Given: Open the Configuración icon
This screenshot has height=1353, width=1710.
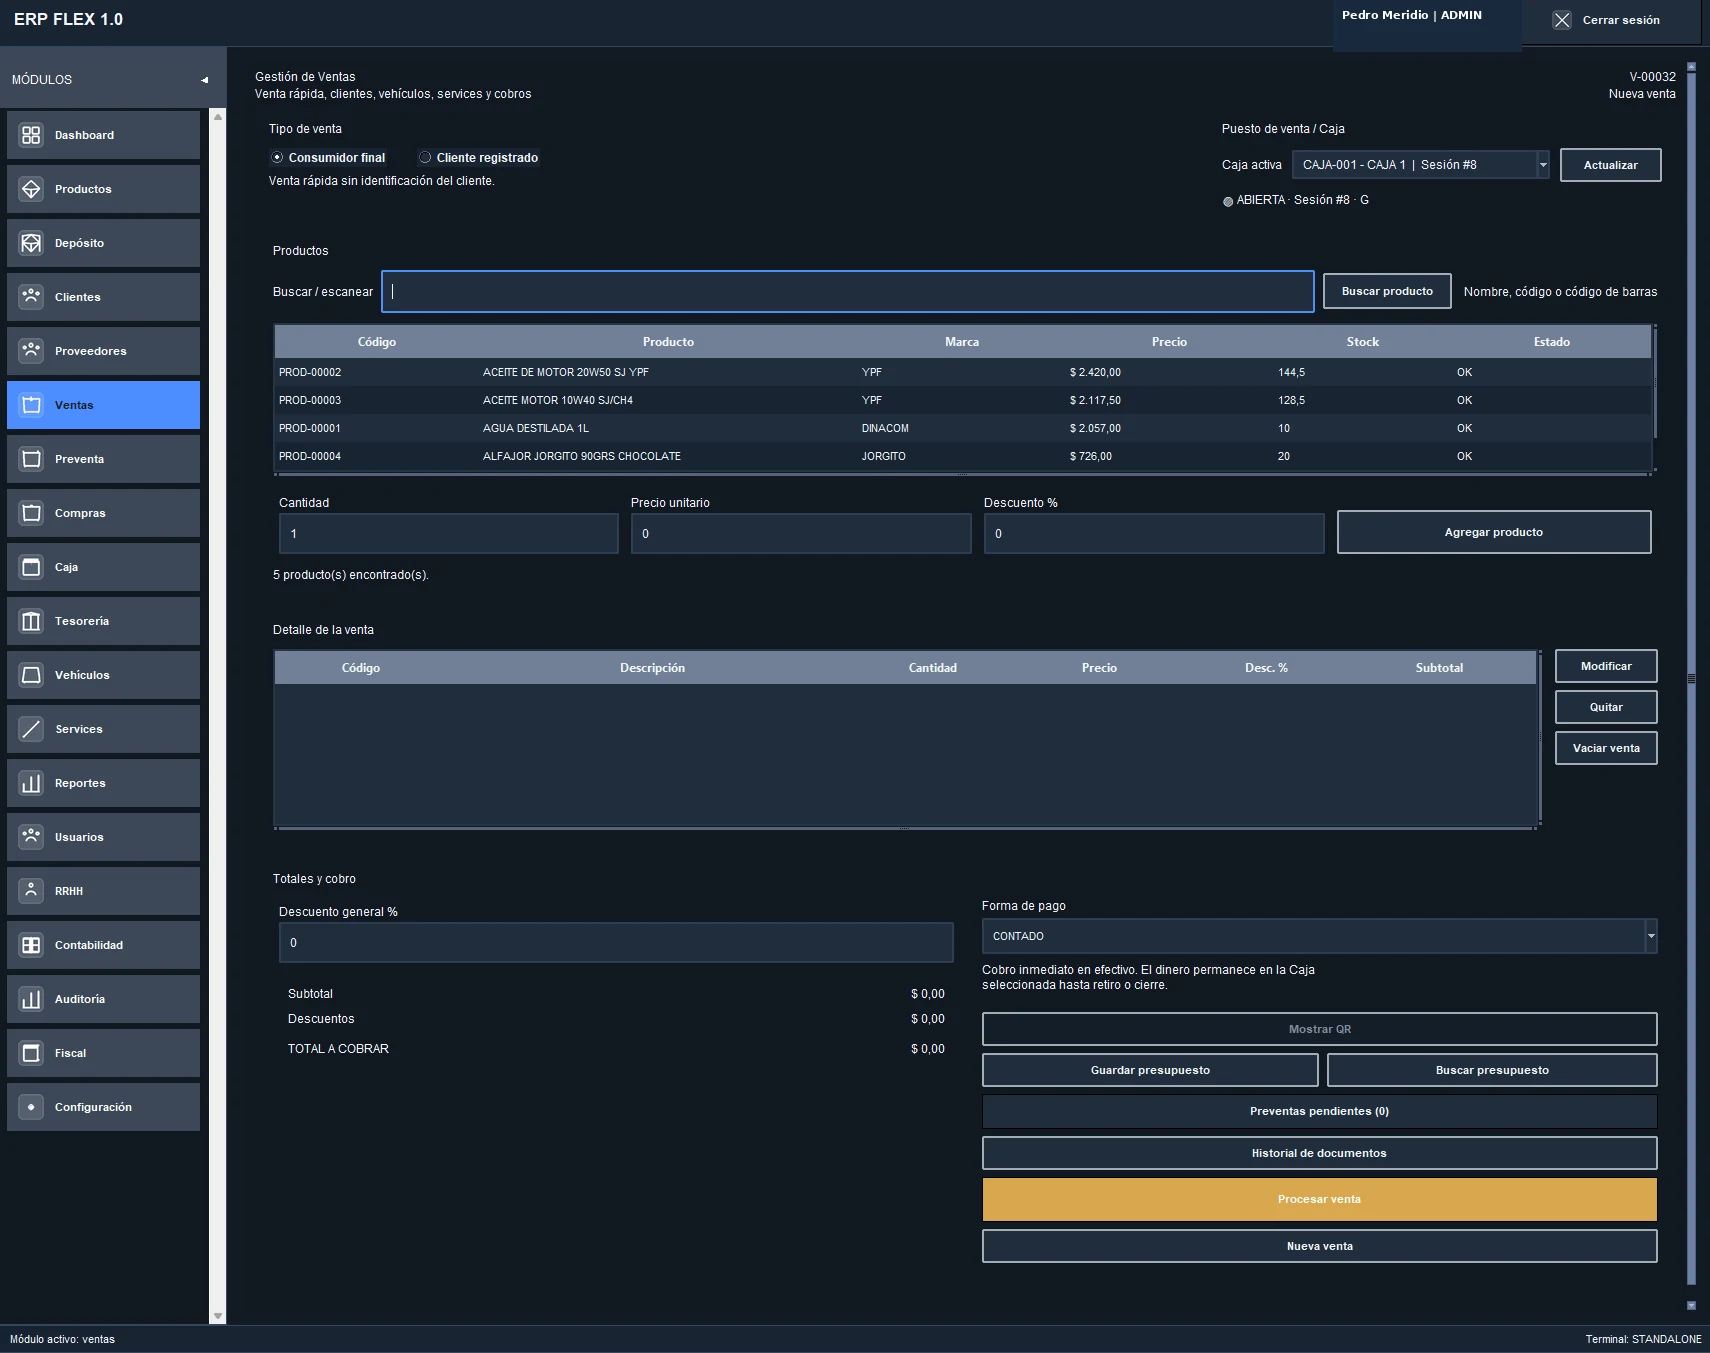Looking at the screenshot, I should tap(31, 1107).
